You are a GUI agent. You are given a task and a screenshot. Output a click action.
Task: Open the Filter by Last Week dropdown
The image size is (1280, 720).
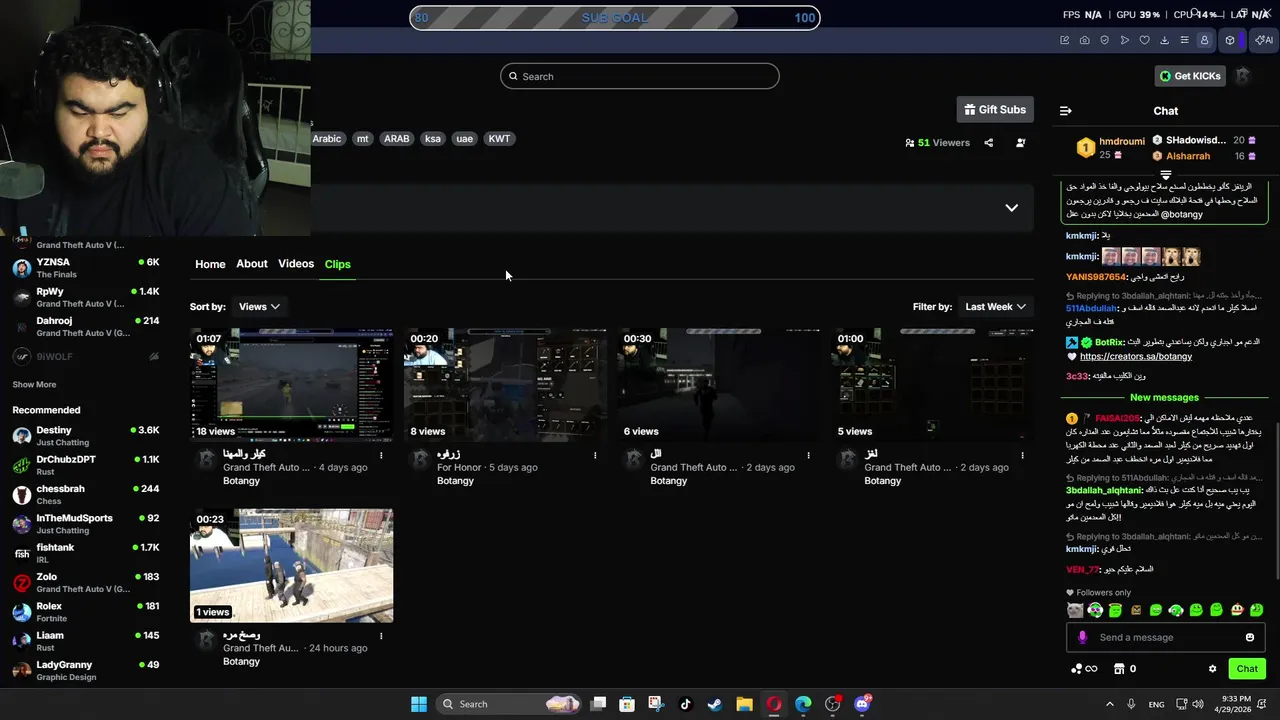[995, 307]
